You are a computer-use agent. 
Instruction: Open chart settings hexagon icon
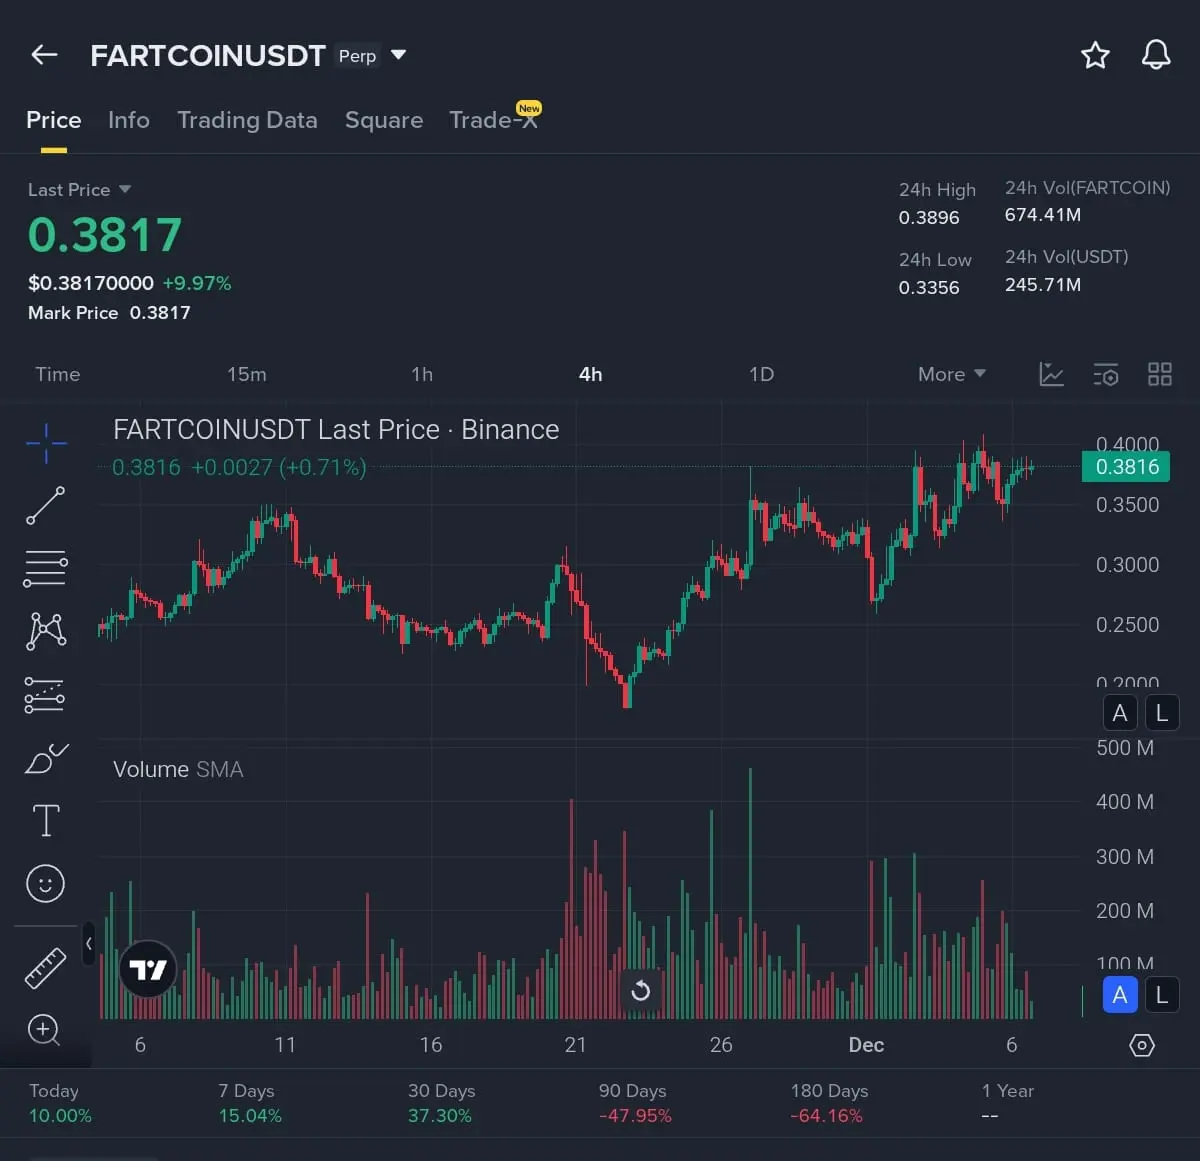tap(1142, 1045)
